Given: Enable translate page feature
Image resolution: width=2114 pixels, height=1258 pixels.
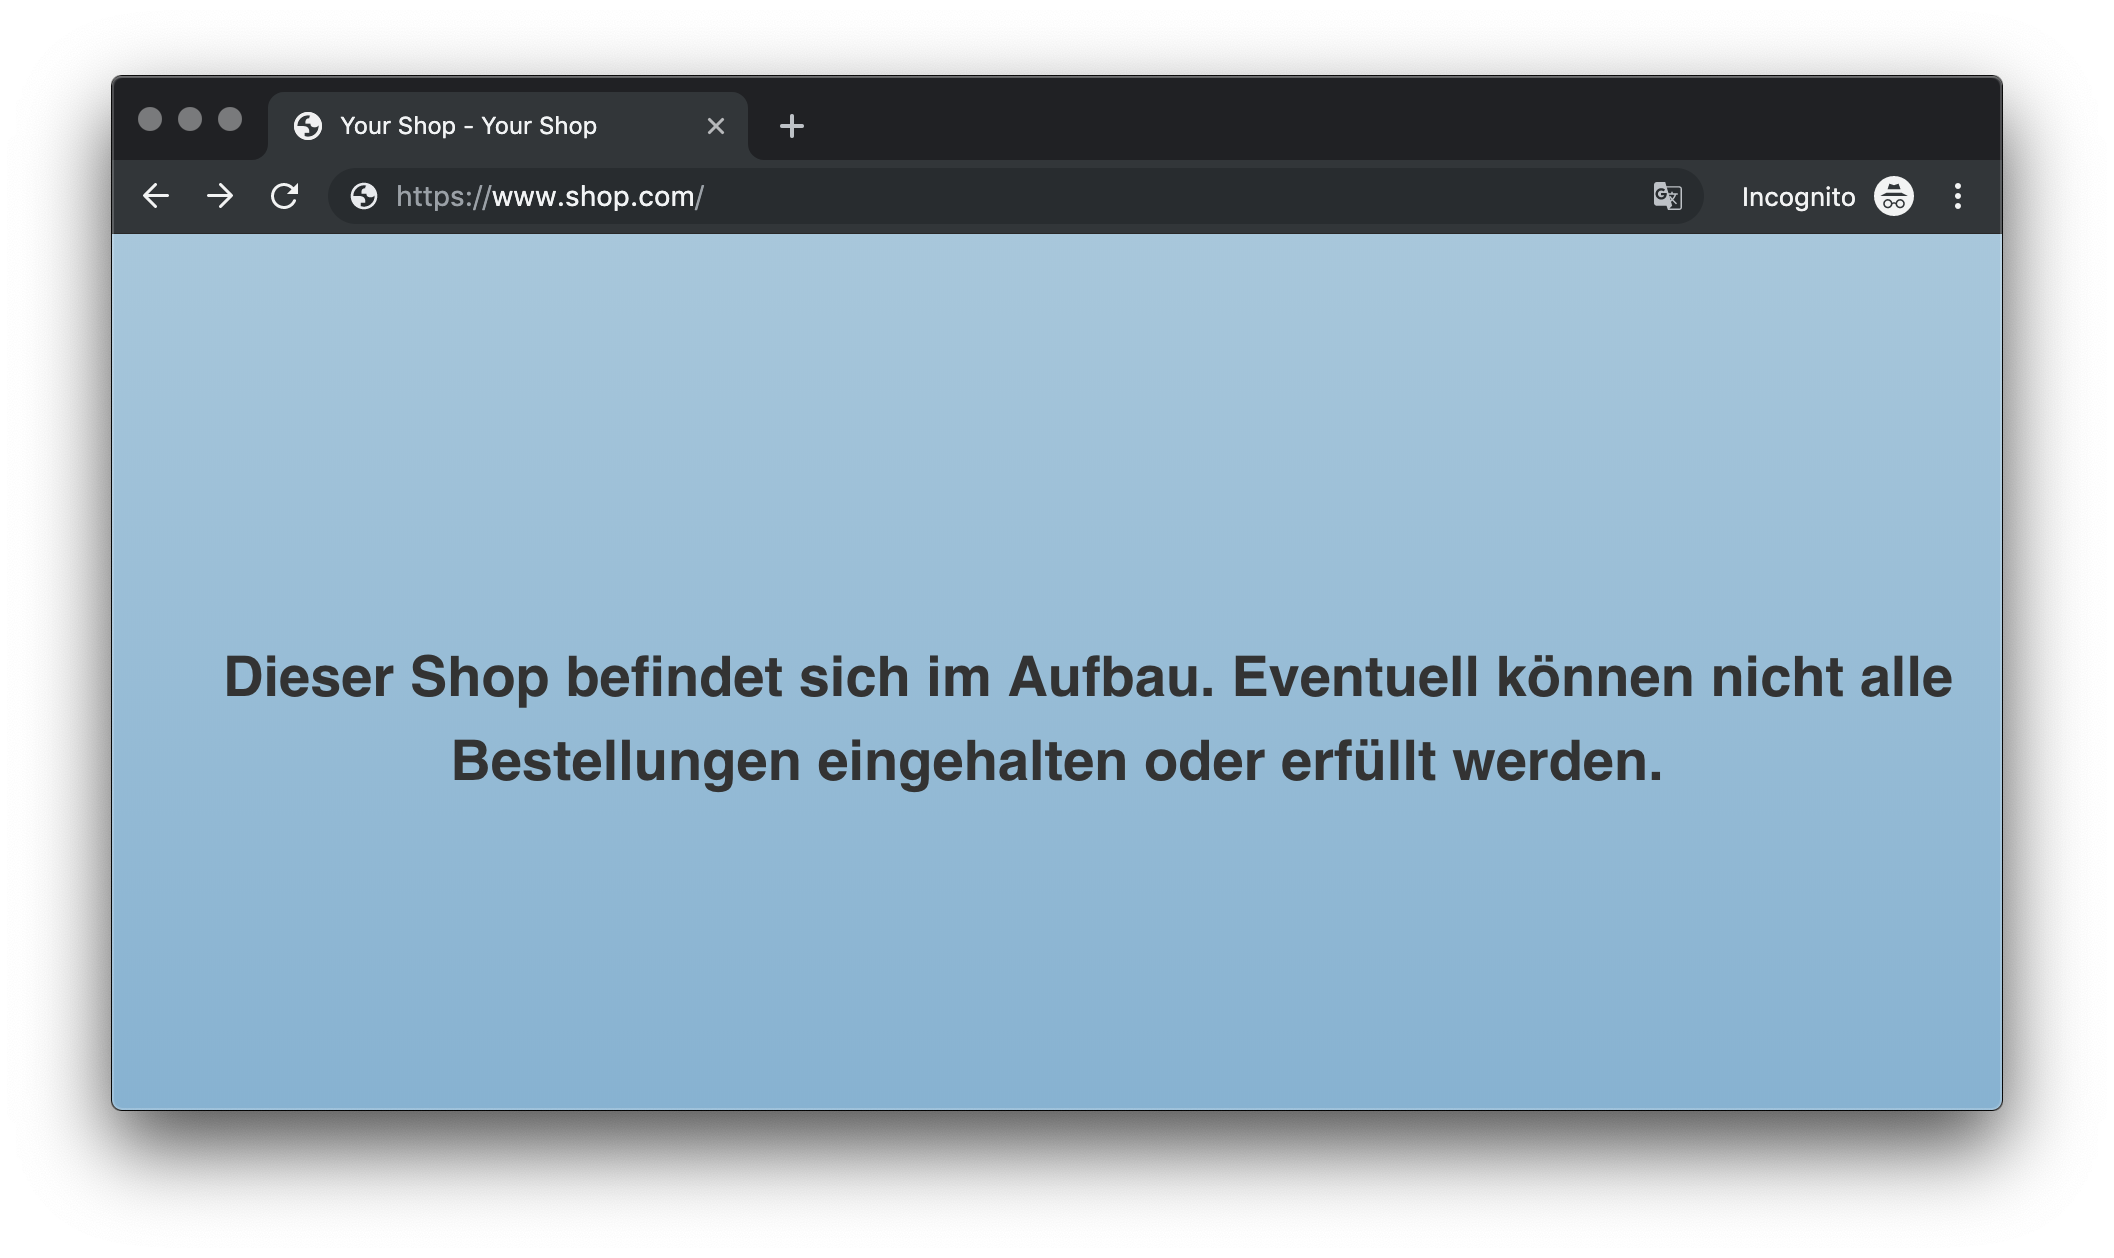Looking at the screenshot, I should point(1666,195).
